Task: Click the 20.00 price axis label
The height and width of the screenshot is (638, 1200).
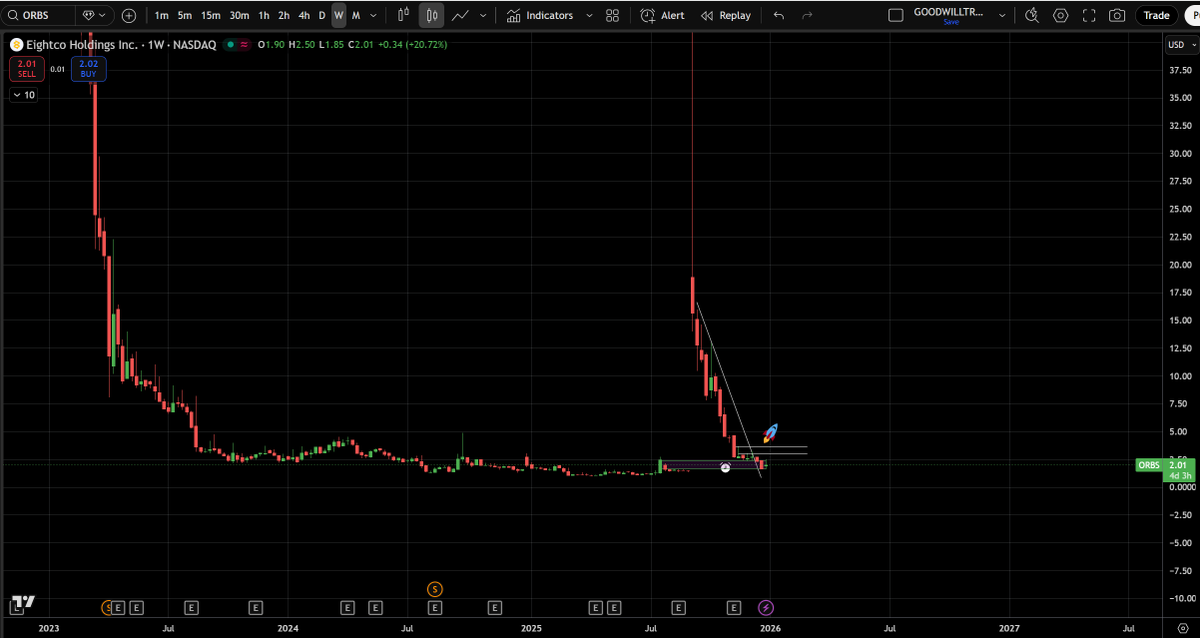Action: [x=1181, y=265]
